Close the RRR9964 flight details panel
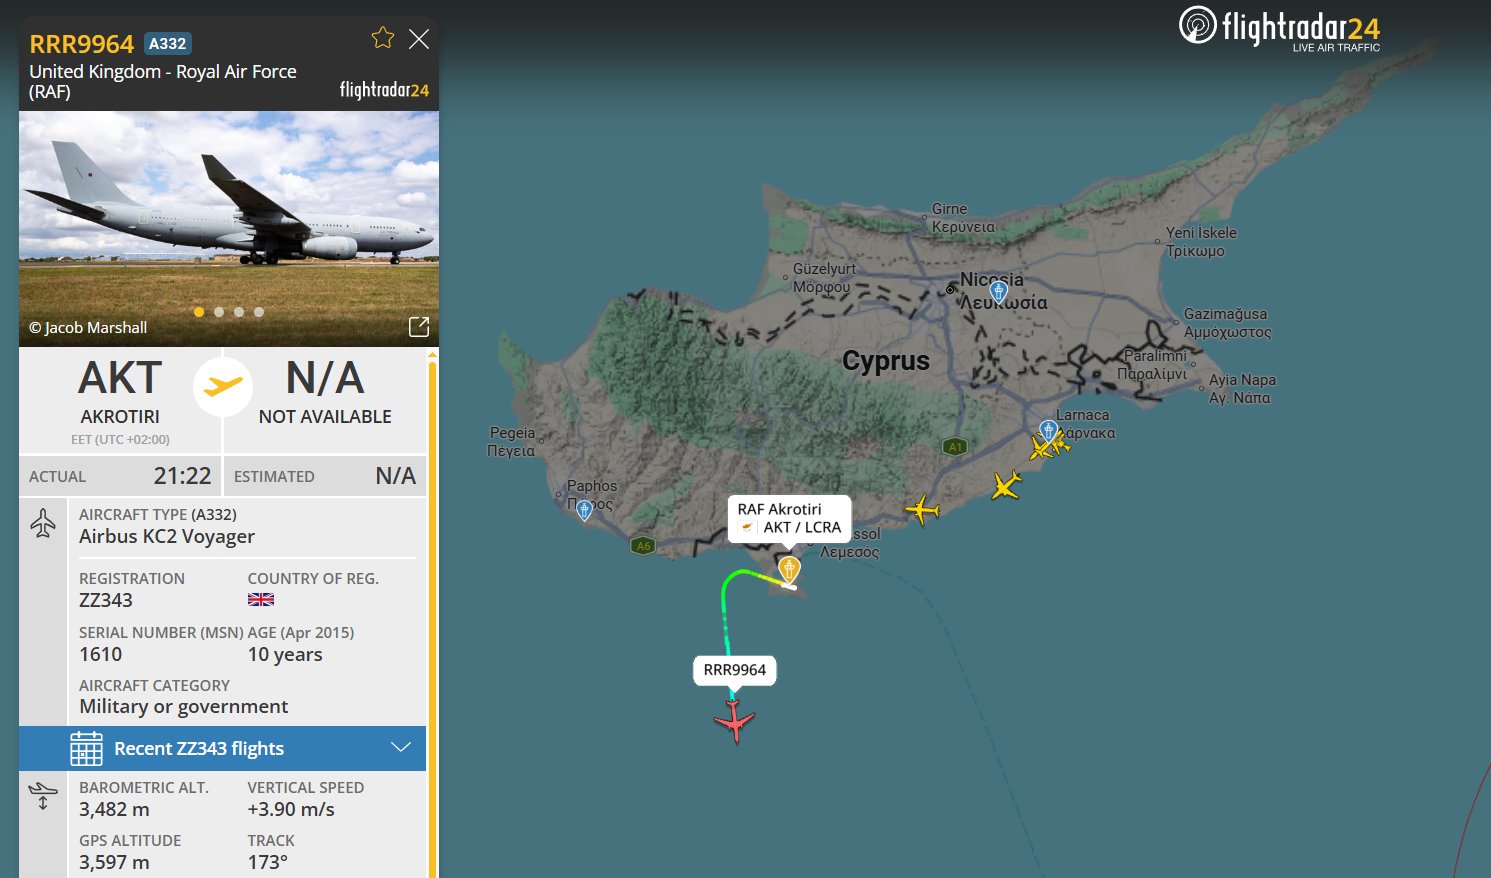 point(419,39)
